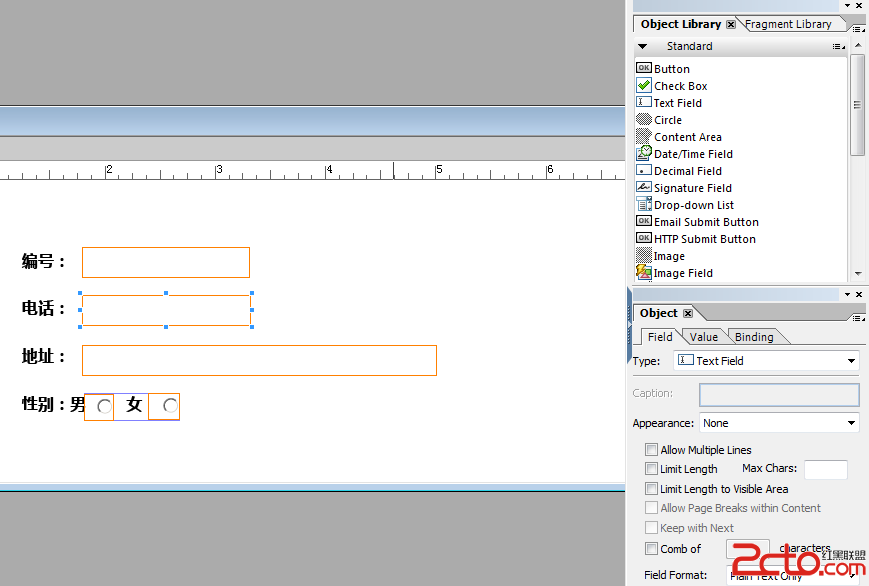The height and width of the screenshot is (586, 869).
Task: Select the Date/Time Field icon
Action: pyautogui.click(x=644, y=154)
